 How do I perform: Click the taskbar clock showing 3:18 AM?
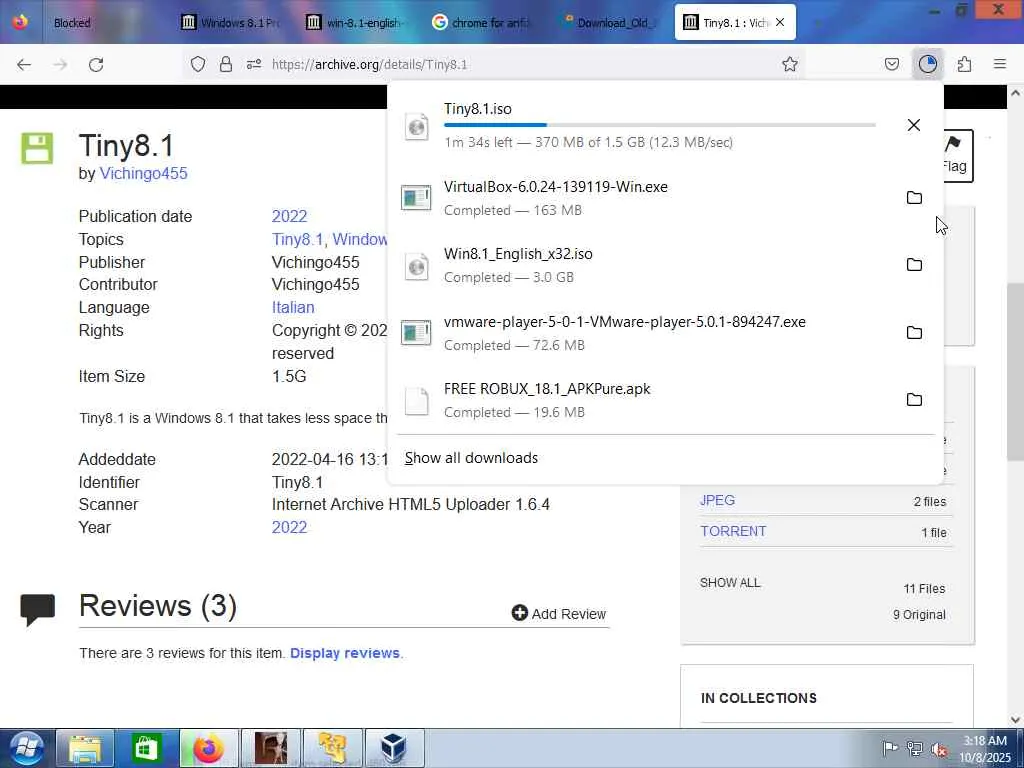985,749
